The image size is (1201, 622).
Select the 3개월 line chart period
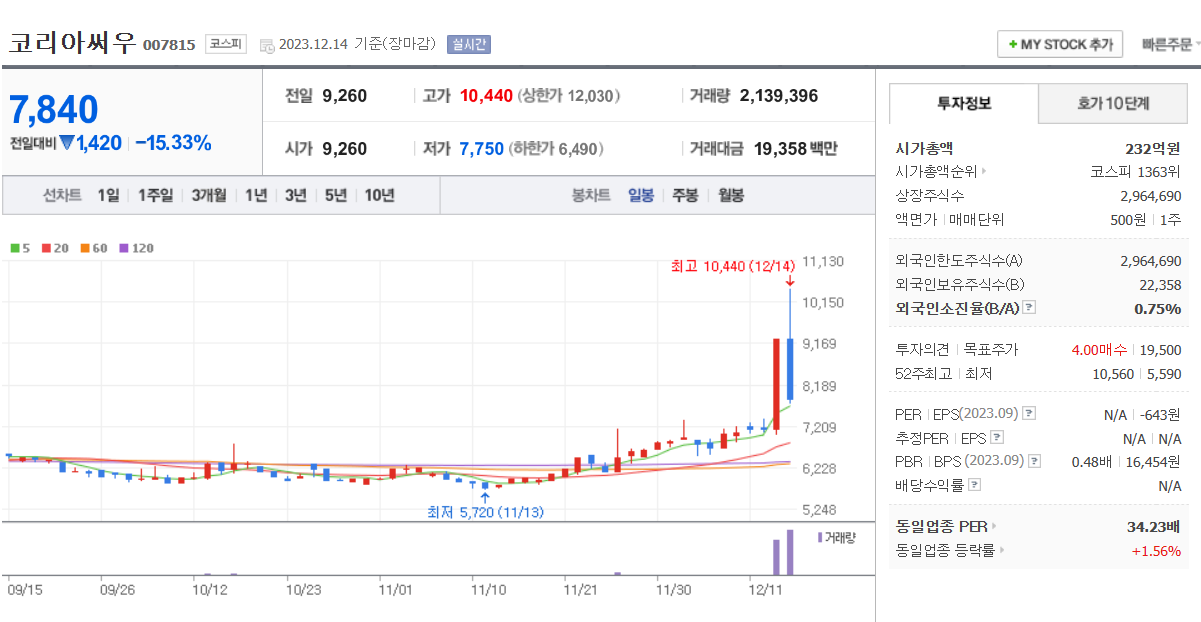point(209,195)
